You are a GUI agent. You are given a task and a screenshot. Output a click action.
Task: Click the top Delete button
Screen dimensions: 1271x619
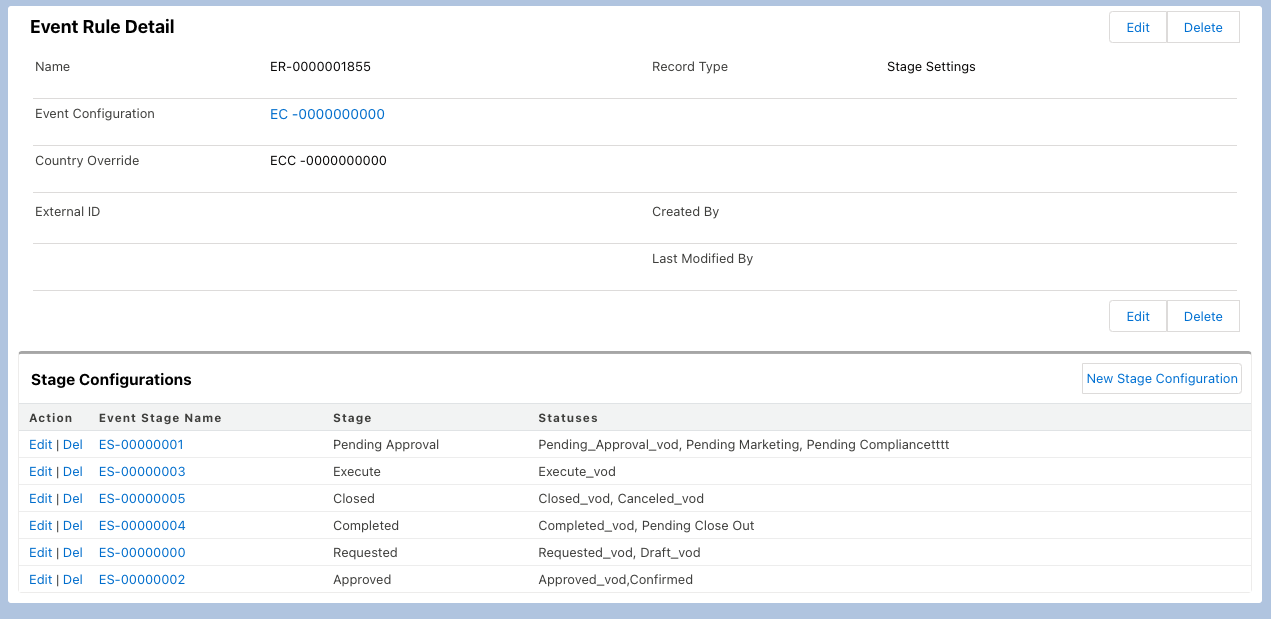[x=1202, y=28]
